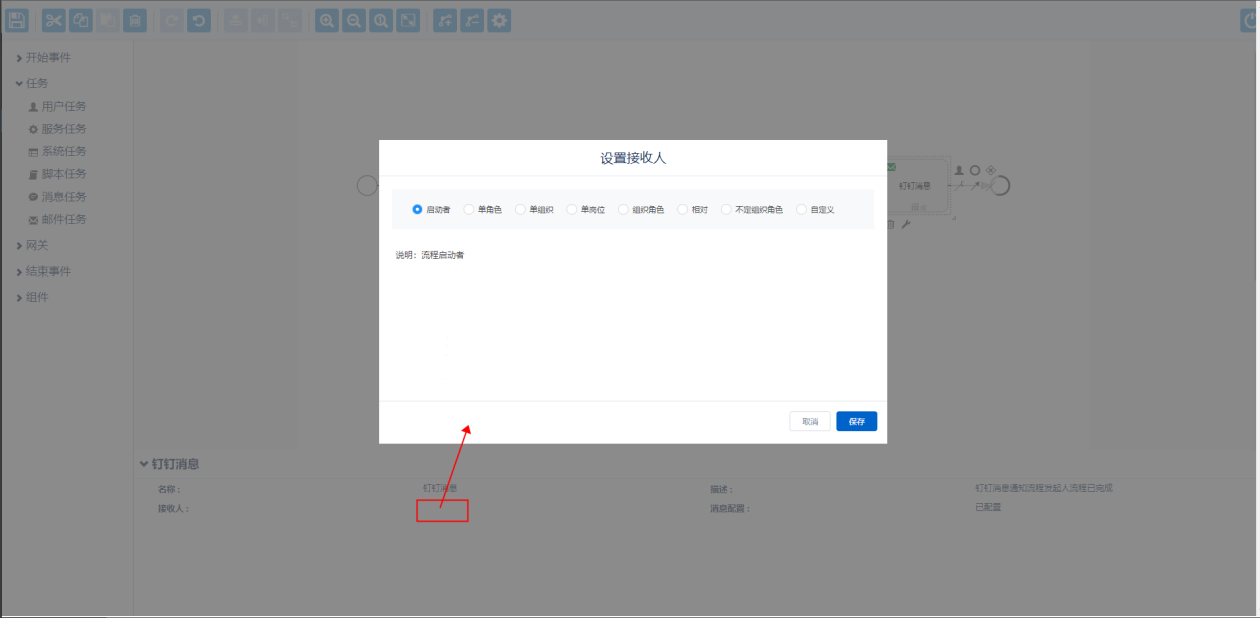
Task: Select the 单角色 radio option
Action: click(x=469, y=210)
